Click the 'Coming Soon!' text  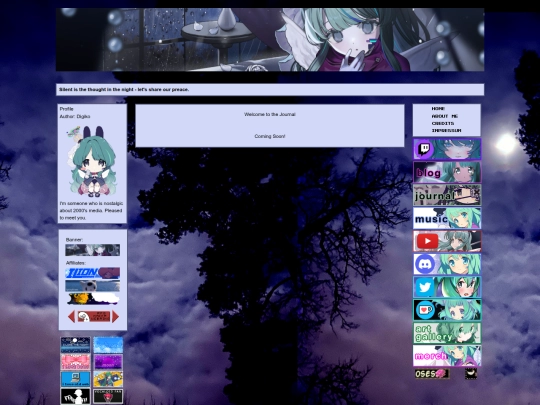click(270, 136)
